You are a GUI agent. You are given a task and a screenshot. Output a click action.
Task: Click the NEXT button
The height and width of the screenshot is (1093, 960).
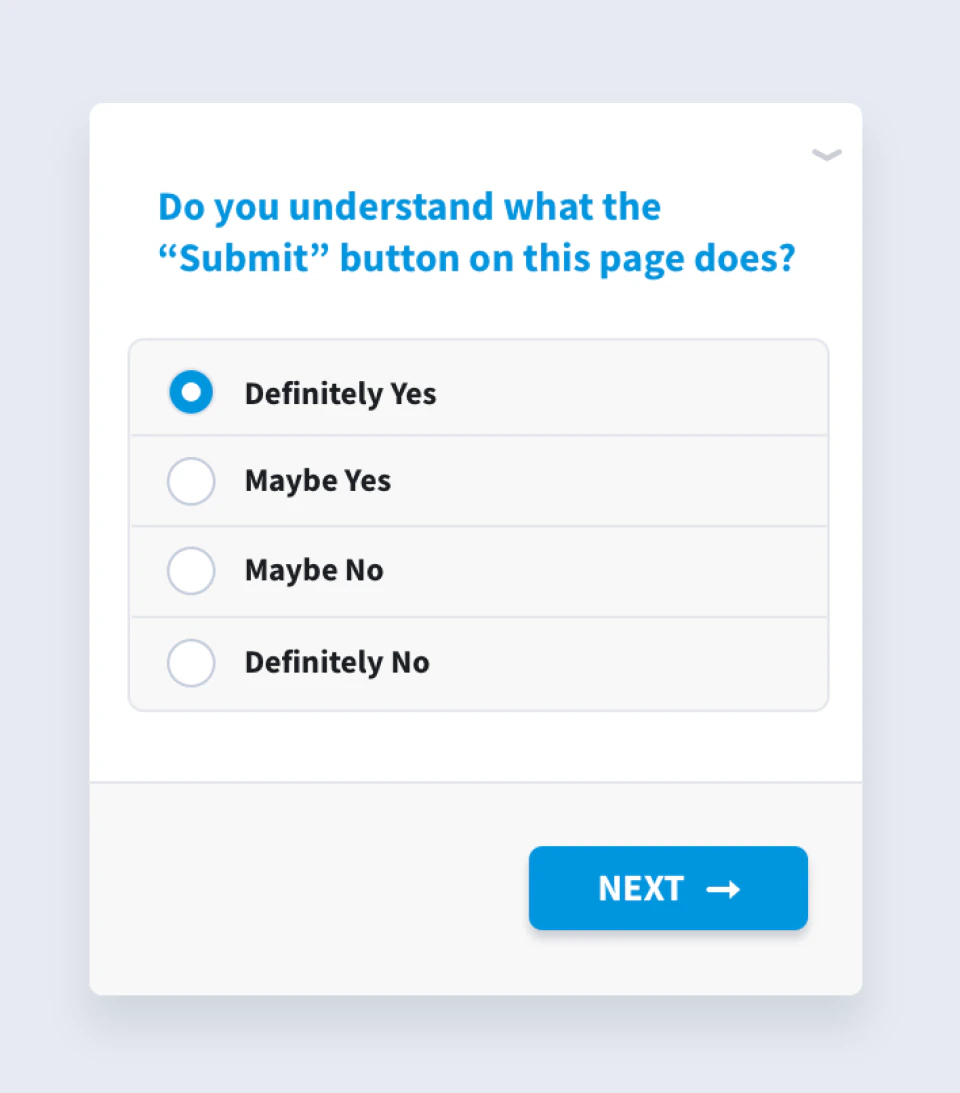click(x=668, y=888)
